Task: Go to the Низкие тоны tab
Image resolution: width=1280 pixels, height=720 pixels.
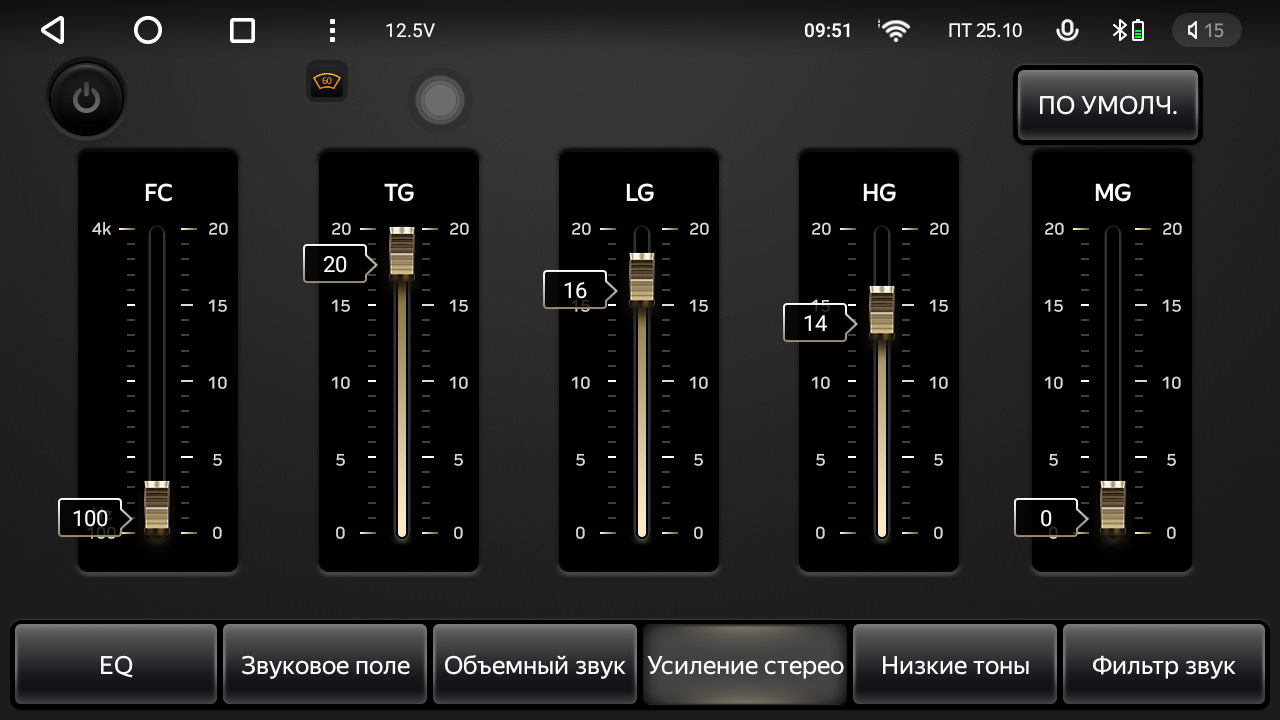Action: [x=955, y=665]
